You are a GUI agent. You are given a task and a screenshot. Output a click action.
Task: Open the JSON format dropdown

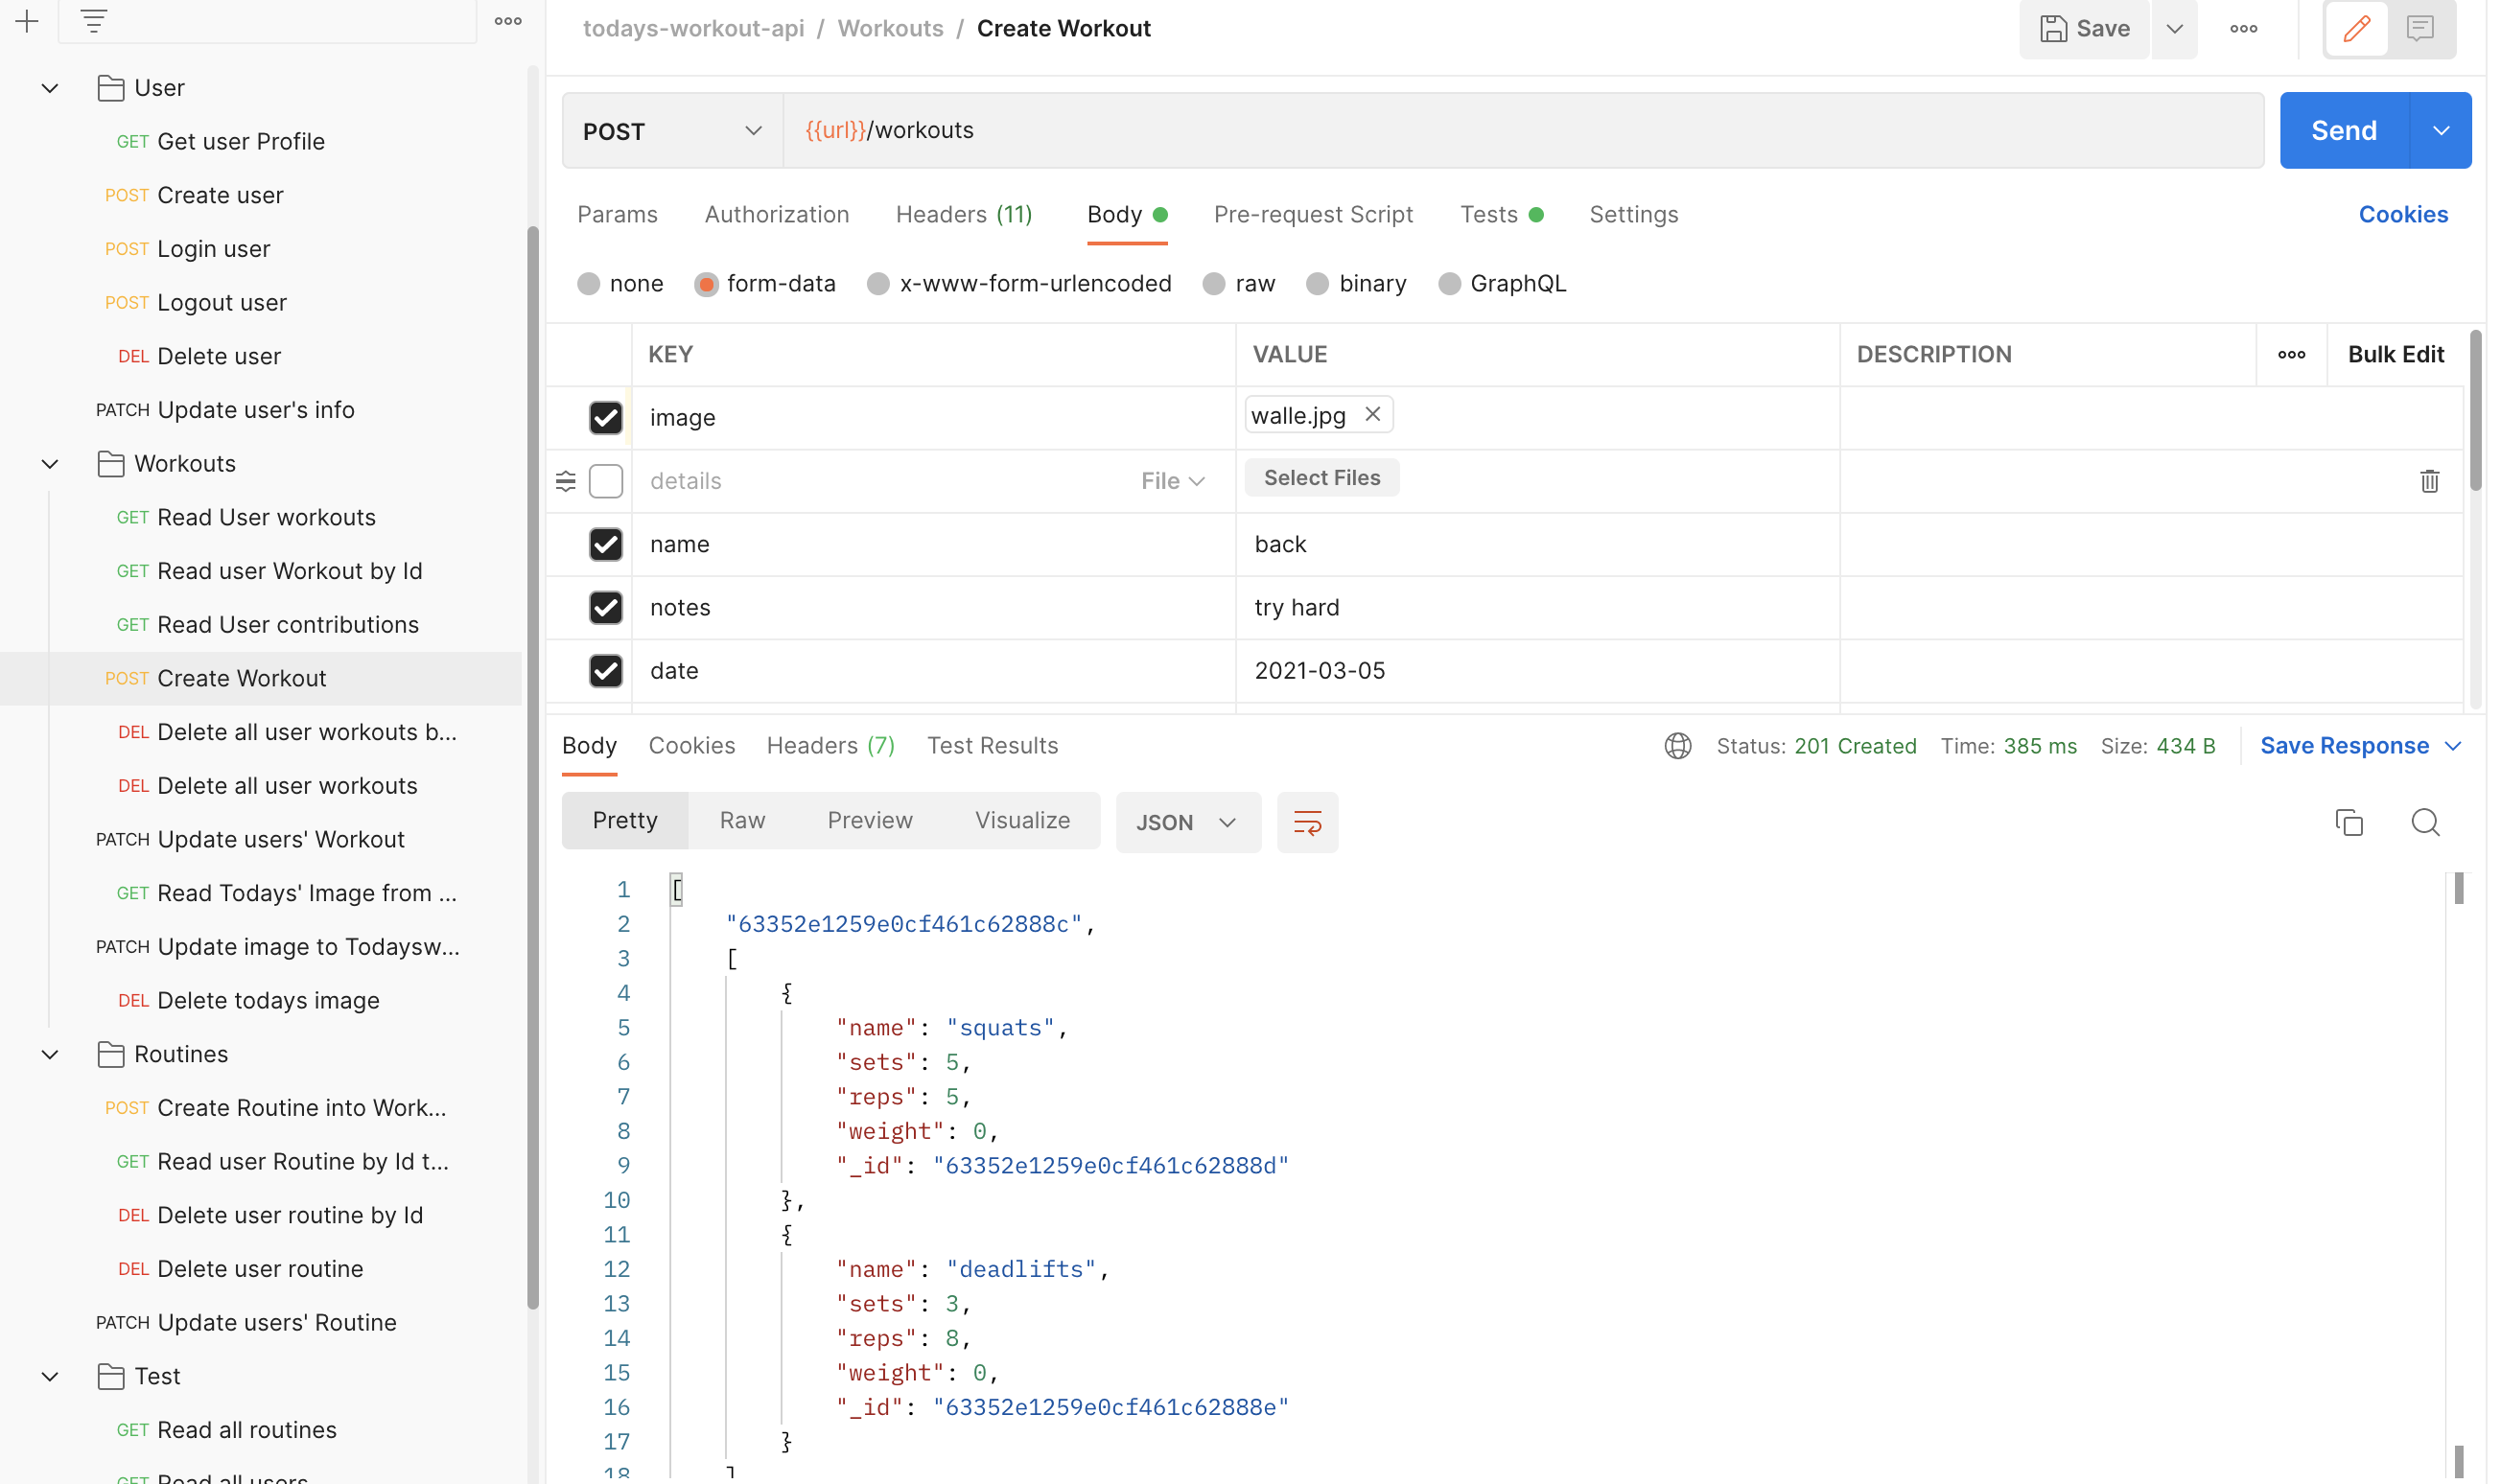pos(1188,822)
